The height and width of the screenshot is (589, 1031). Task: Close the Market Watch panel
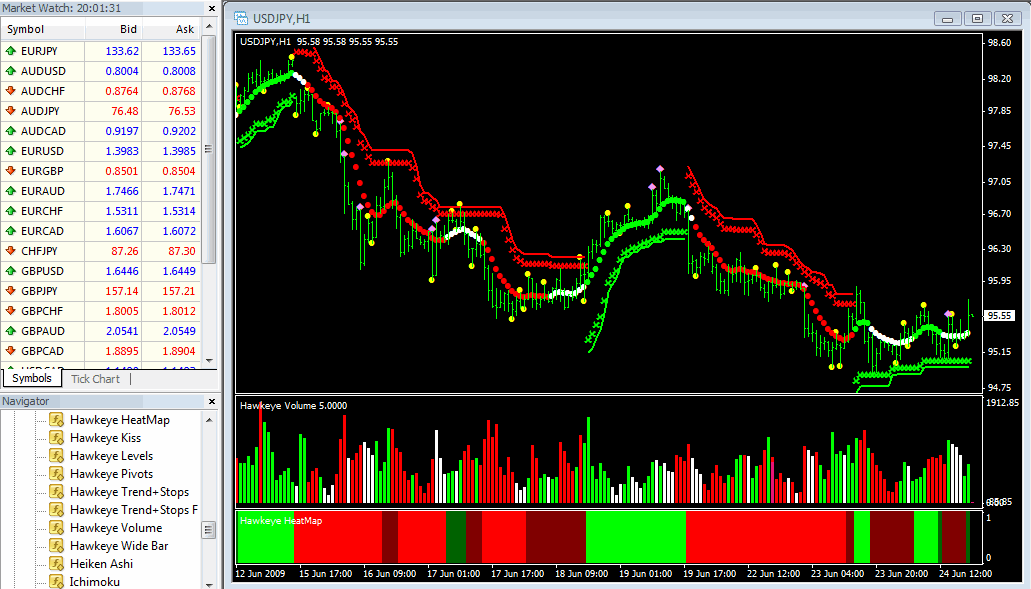coord(212,9)
